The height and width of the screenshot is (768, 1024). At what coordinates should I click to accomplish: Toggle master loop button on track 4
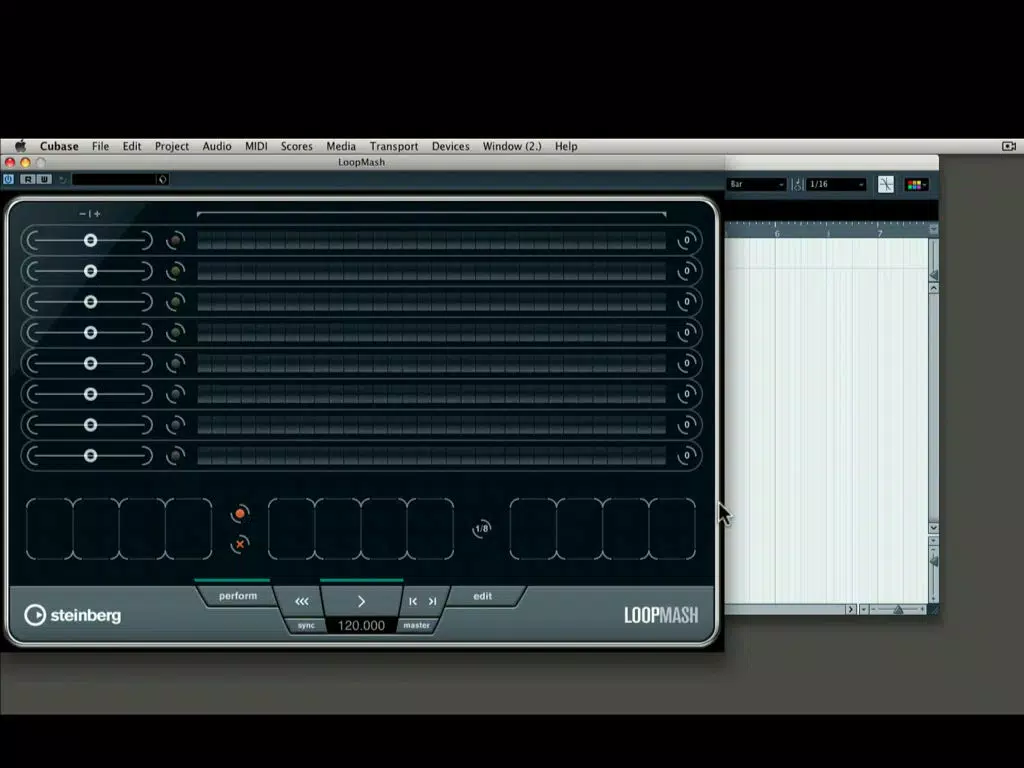[175, 332]
